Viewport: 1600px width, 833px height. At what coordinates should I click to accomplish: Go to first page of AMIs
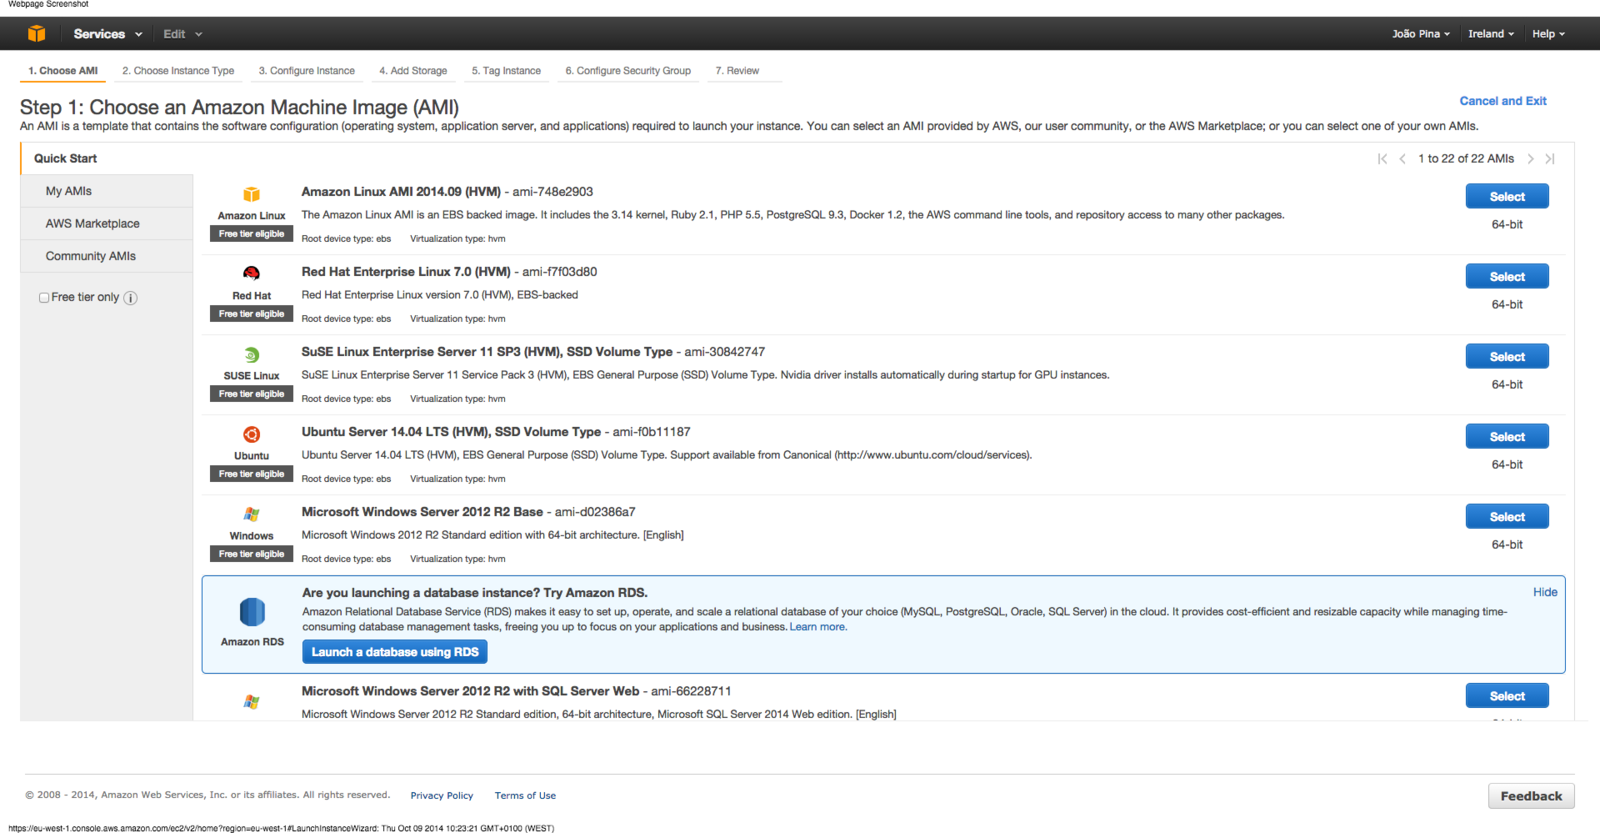(1383, 159)
